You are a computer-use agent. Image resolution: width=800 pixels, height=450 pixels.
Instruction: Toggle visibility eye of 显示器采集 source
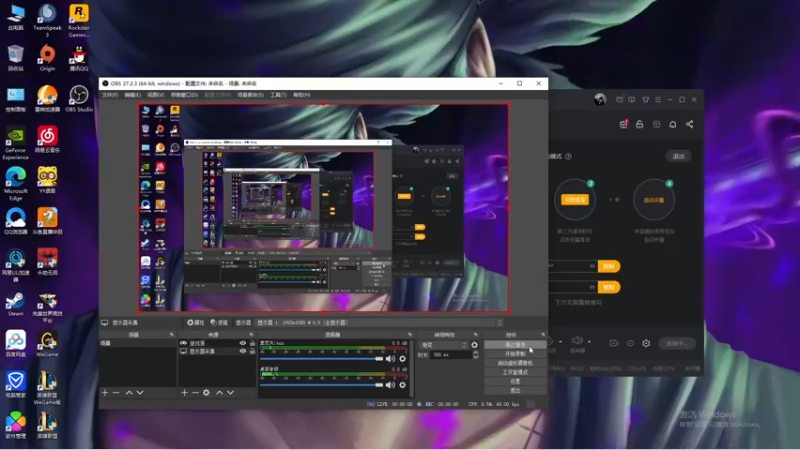coord(243,351)
